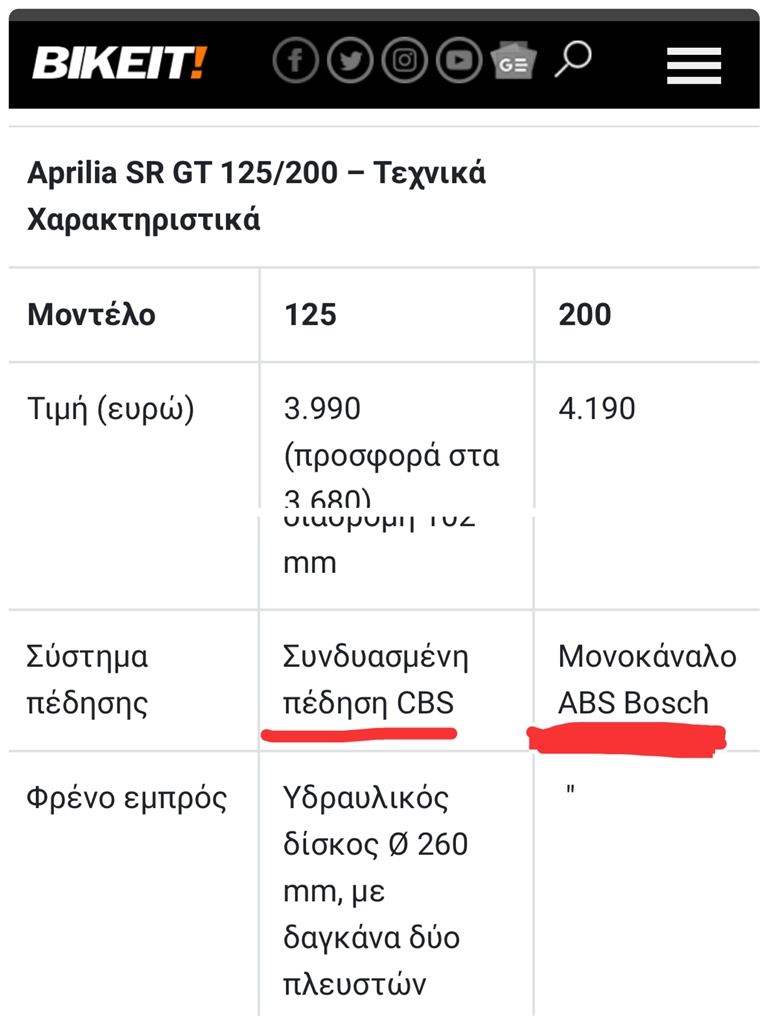Screen dimensions: 768x1024
Task: Click the 3.990 price cell
Action: (x=323, y=409)
